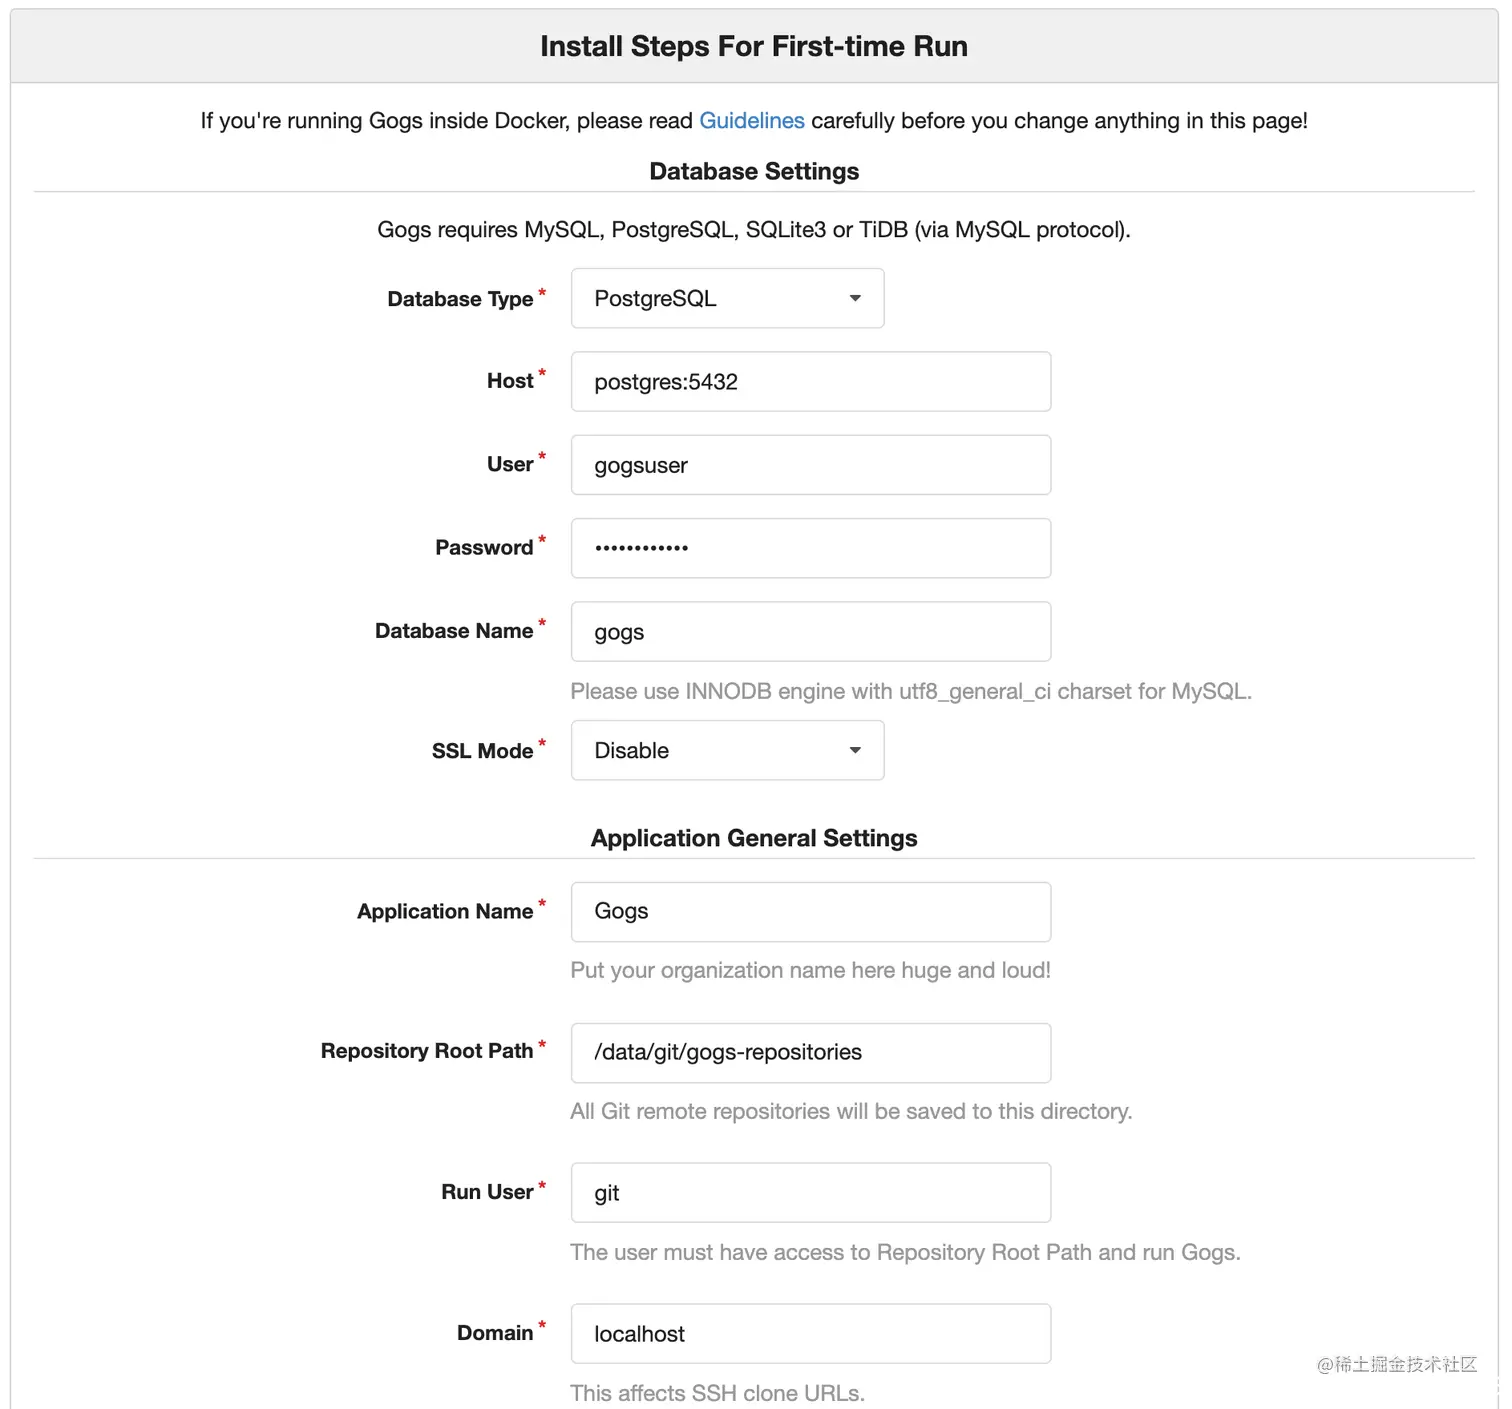The width and height of the screenshot is (1512, 1409).
Task: Click the User field containing gogsuser
Action: tap(811, 465)
